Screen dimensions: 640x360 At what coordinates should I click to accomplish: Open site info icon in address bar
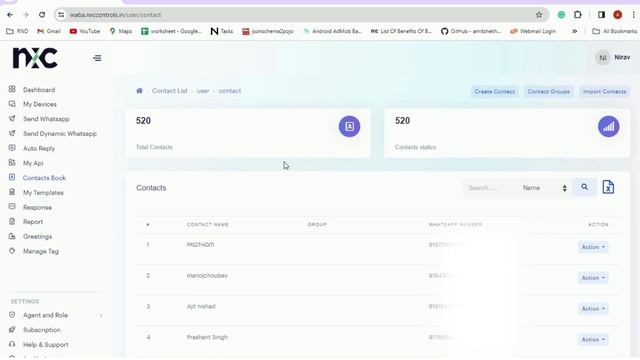click(61, 15)
